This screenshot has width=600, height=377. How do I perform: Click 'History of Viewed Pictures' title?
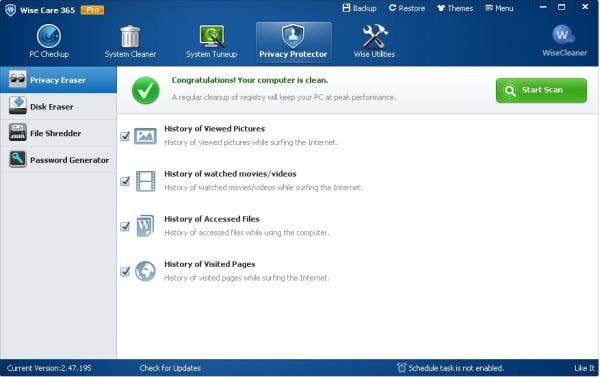[215, 129]
